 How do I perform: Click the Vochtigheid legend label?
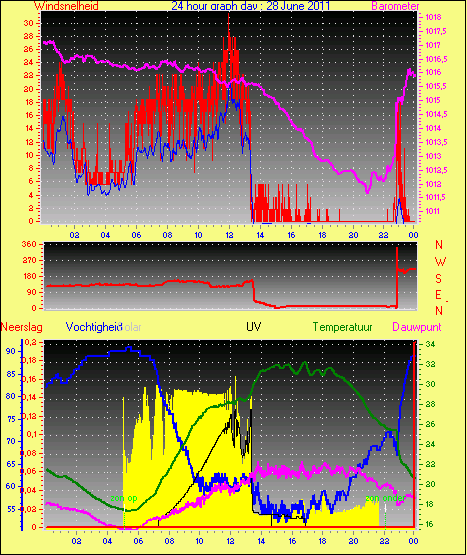(94, 327)
